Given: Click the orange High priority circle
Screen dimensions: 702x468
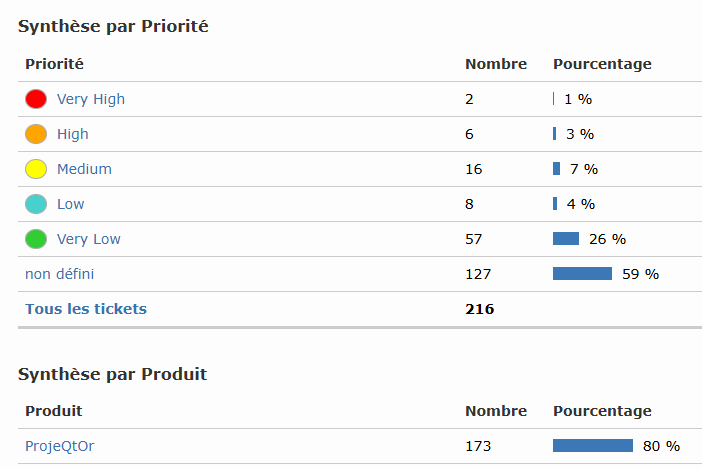Looking at the screenshot, I should 36,134.
